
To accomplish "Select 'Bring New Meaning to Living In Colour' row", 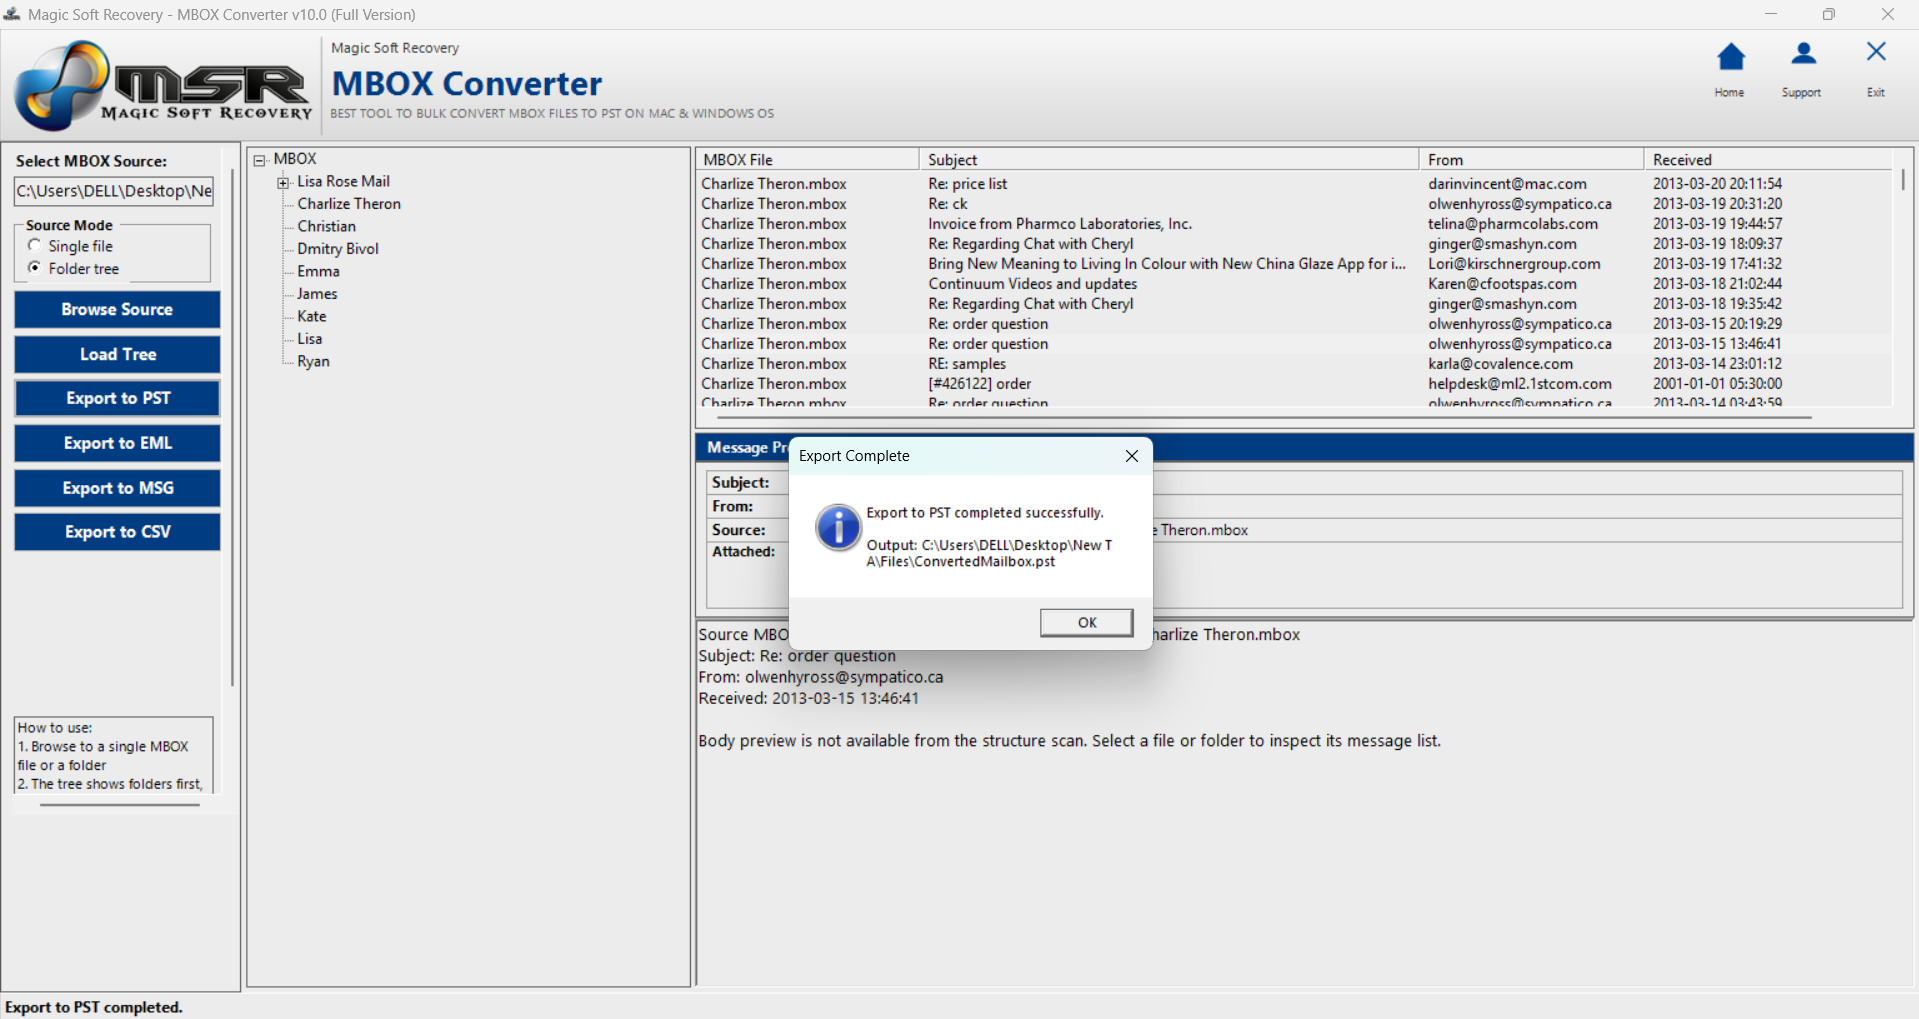I will coord(1294,264).
